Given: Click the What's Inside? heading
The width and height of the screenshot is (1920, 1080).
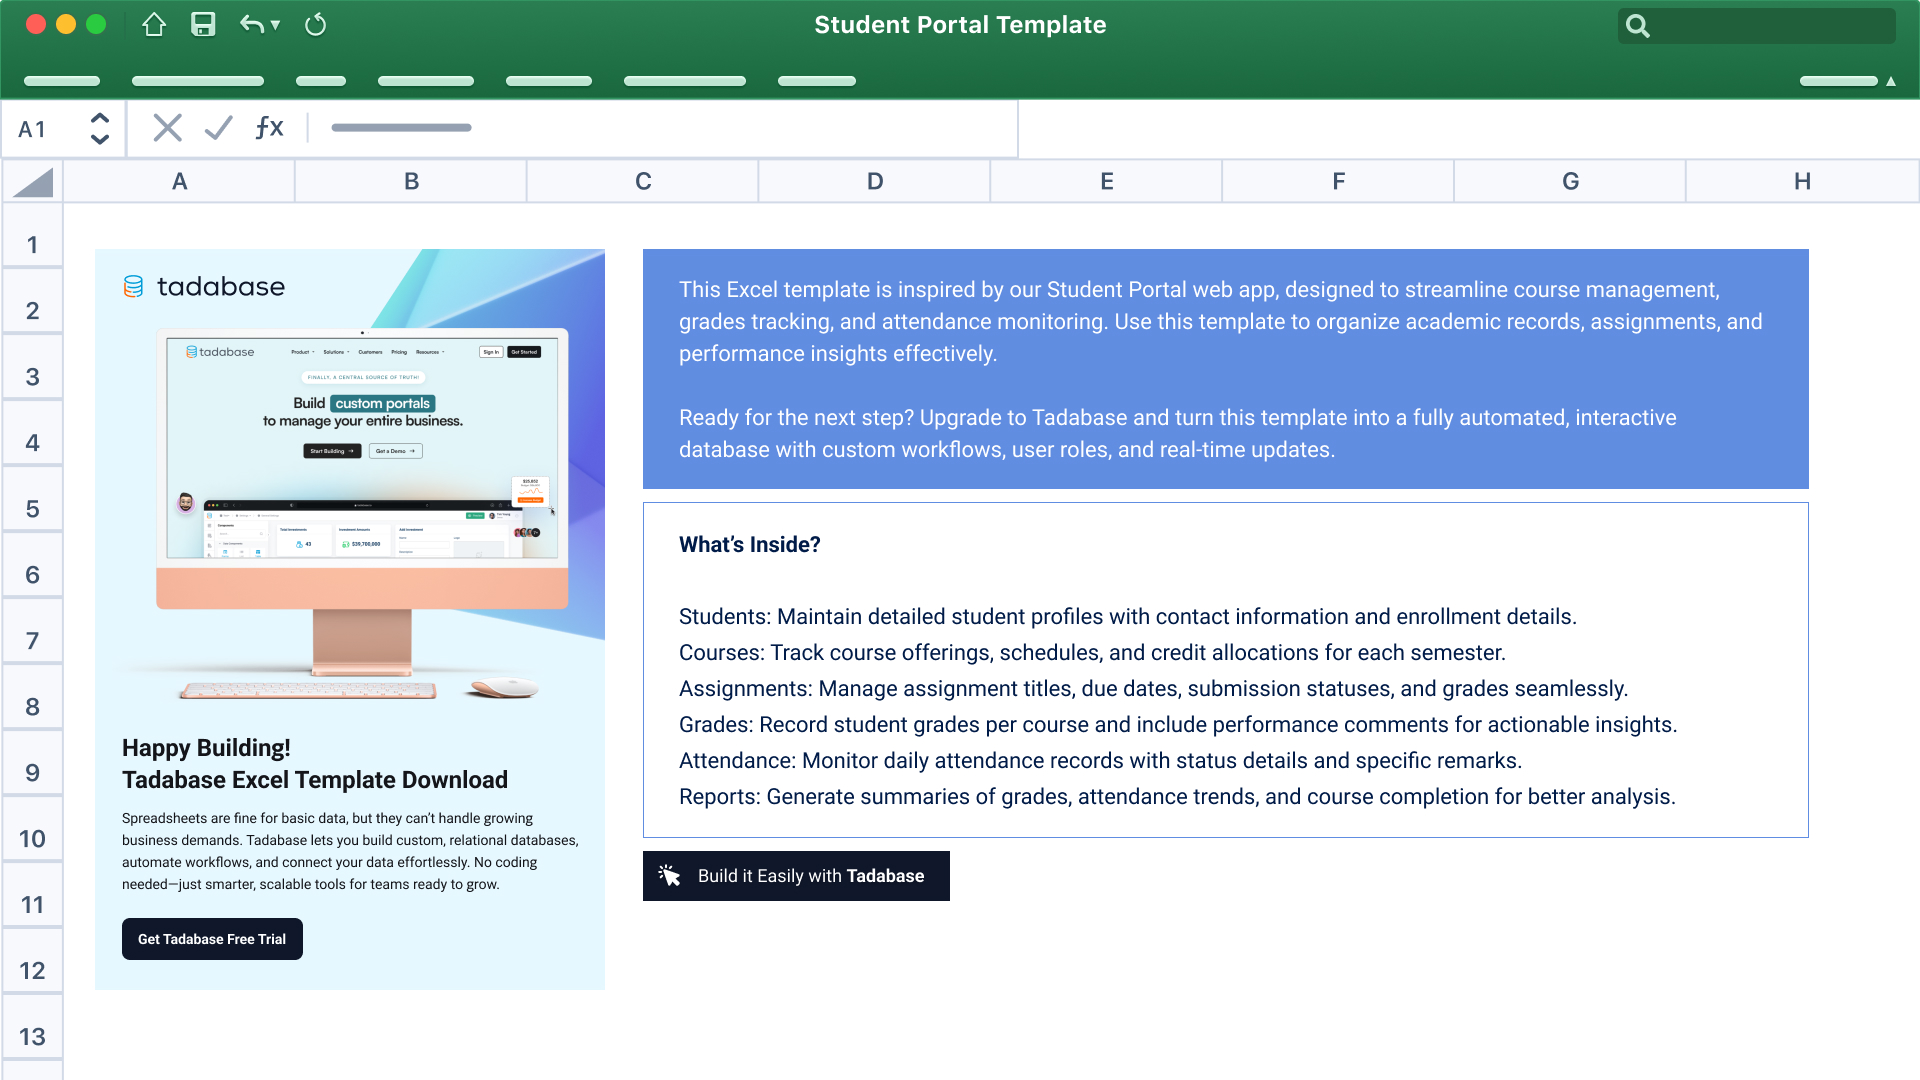Looking at the screenshot, I should pyautogui.click(x=750, y=545).
